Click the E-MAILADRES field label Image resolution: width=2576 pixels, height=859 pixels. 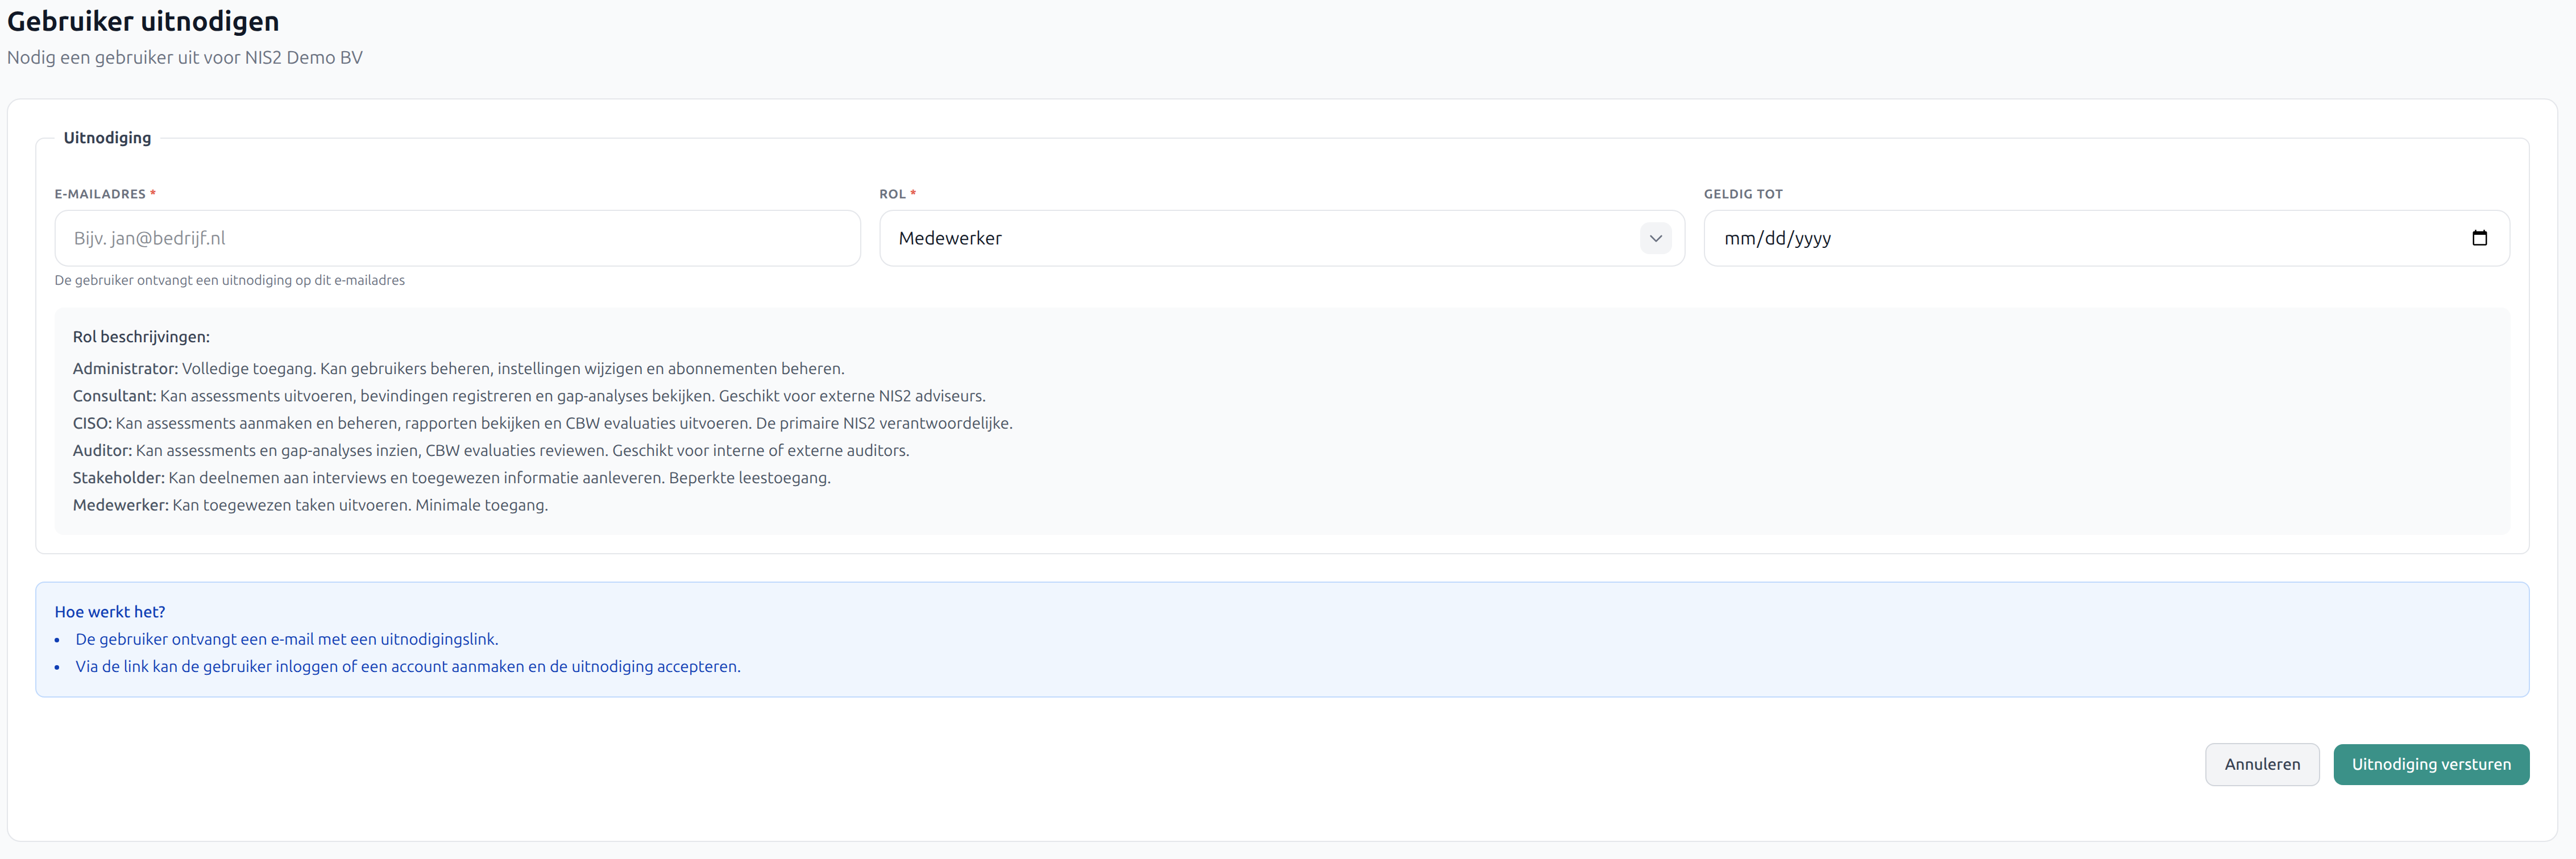[100, 194]
